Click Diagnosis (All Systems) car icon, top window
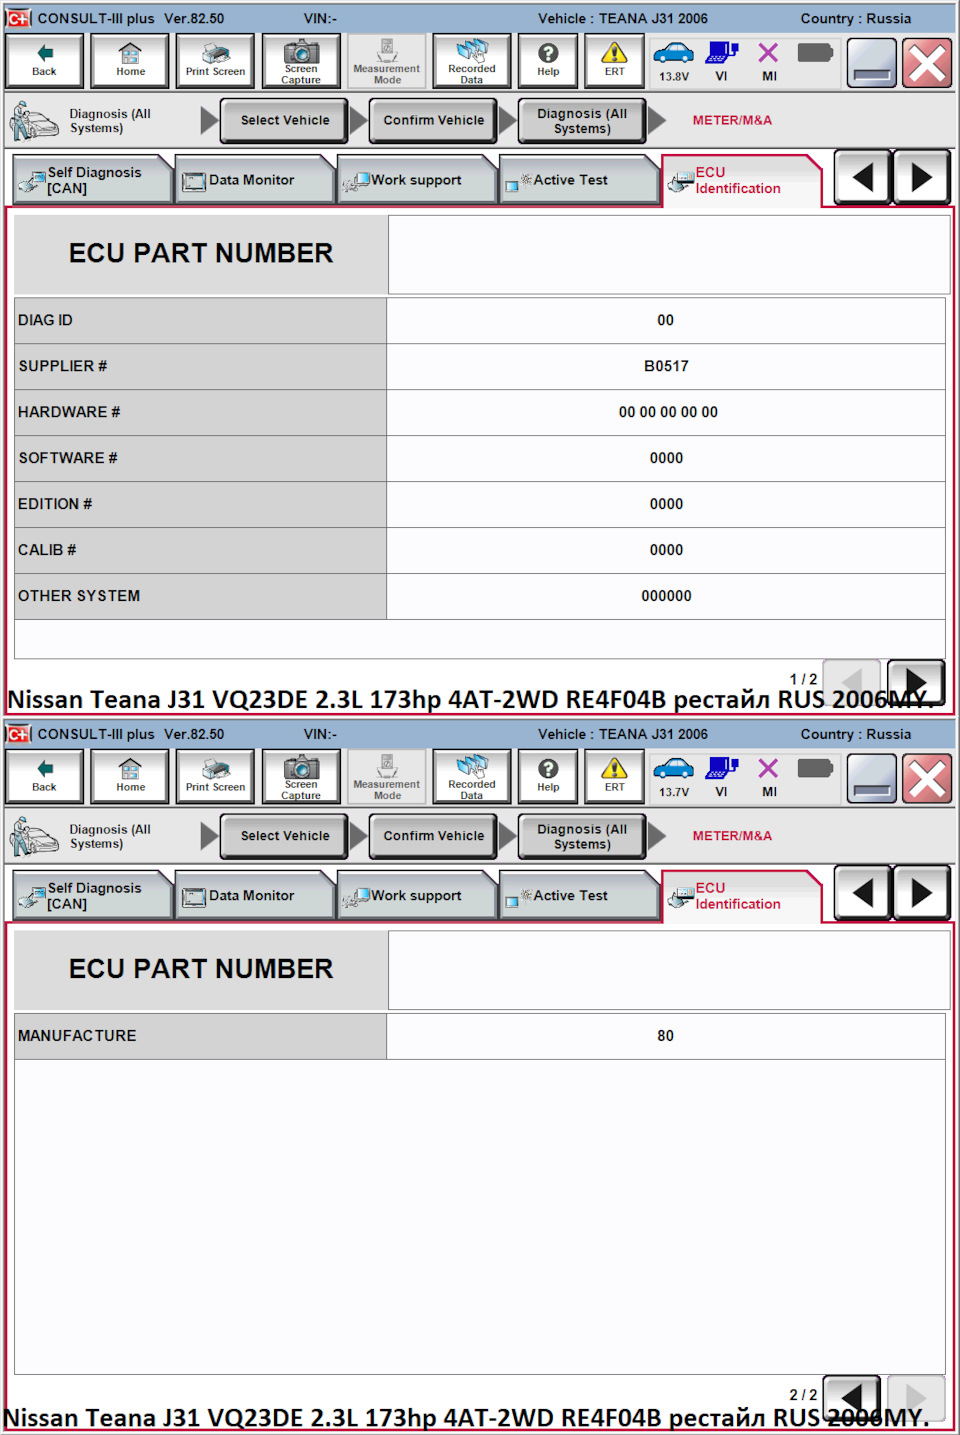The height and width of the screenshot is (1435, 960). click(x=34, y=121)
